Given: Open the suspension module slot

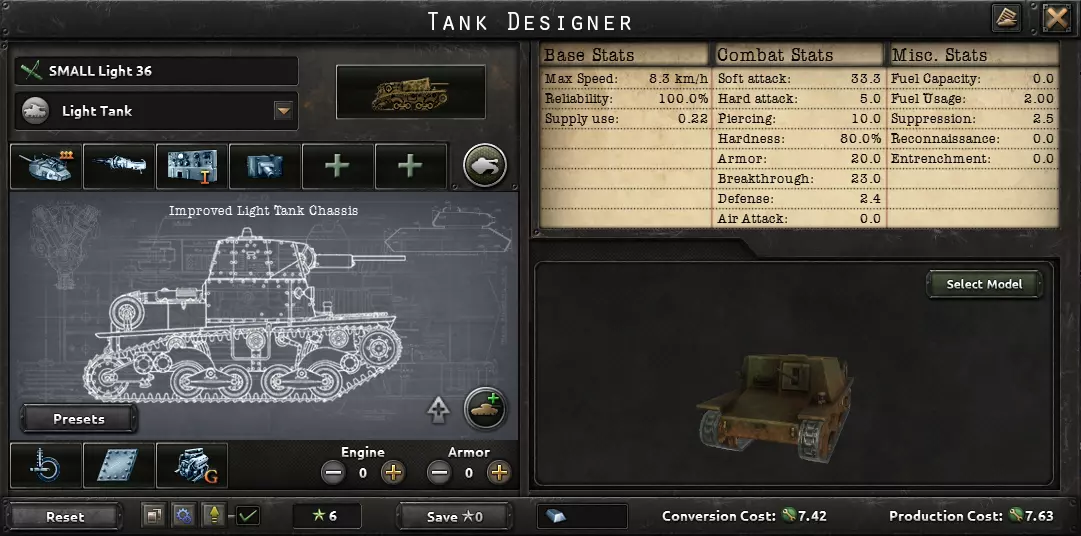Looking at the screenshot, I should 46,466.
